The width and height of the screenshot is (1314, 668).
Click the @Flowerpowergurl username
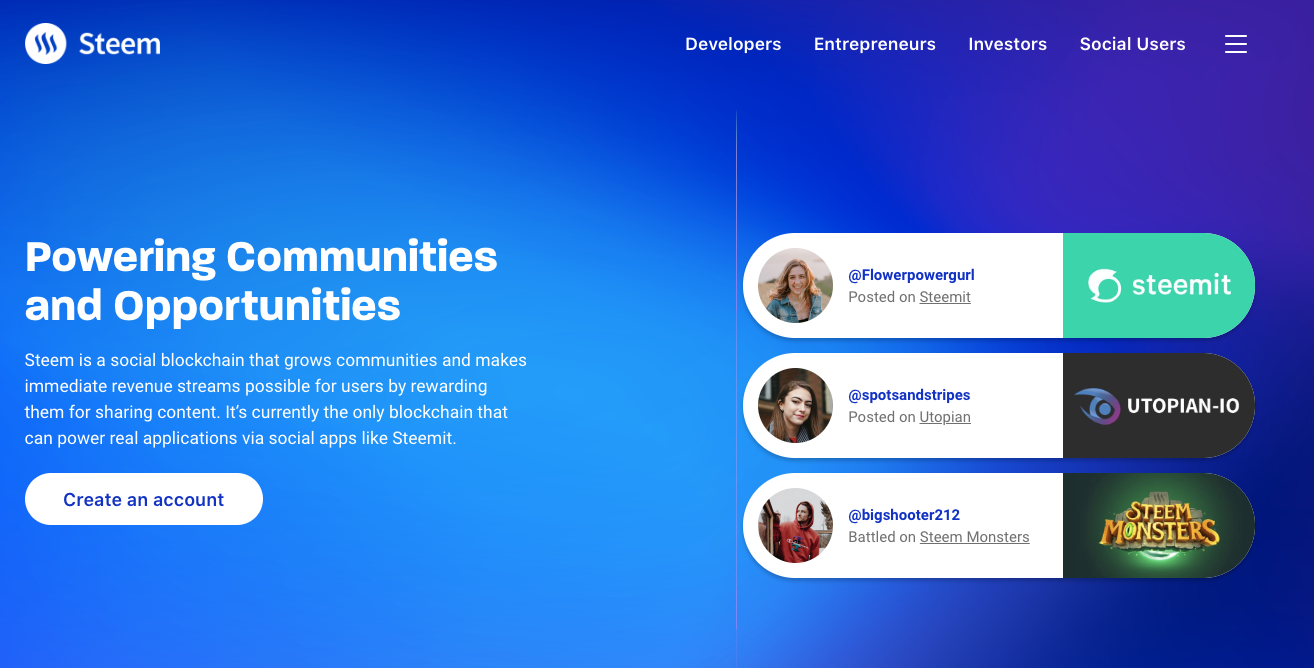[911, 275]
